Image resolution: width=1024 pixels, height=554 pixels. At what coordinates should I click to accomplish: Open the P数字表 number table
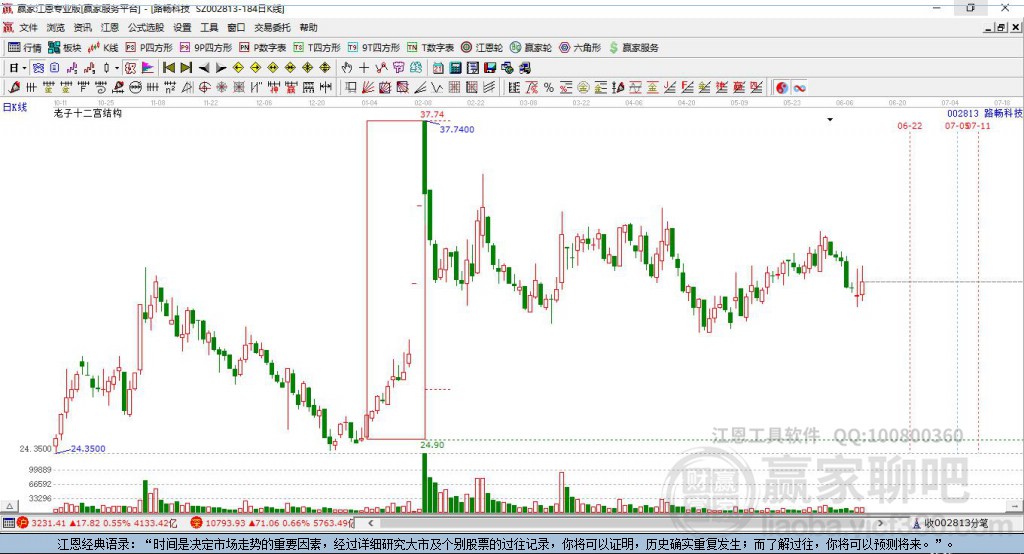tap(263, 48)
